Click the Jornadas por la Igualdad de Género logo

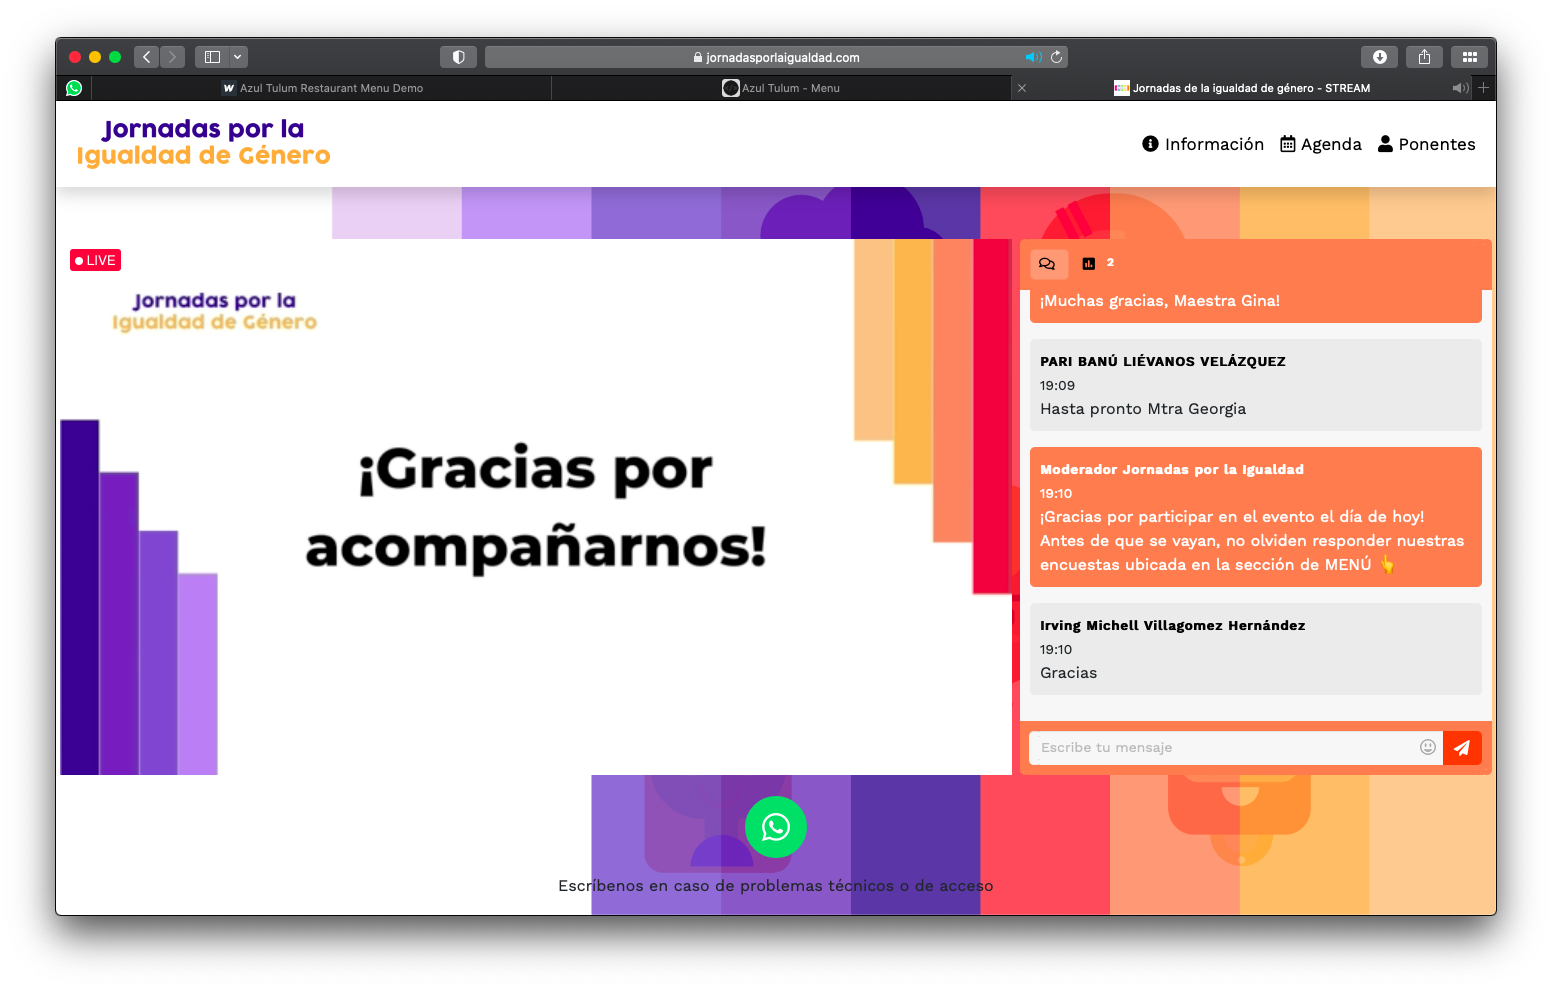pyautogui.click(x=203, y=143)
